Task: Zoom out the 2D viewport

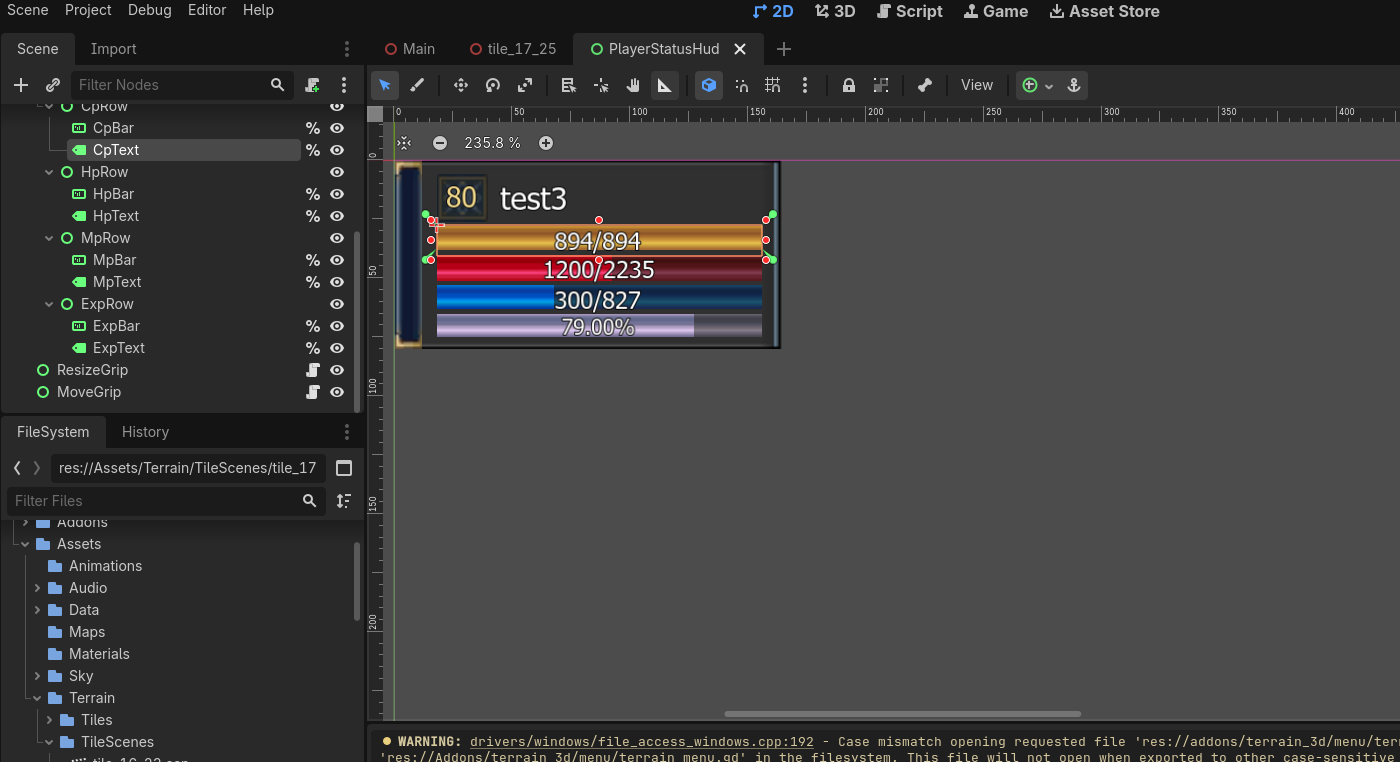Action: click(x=439, y=143)
